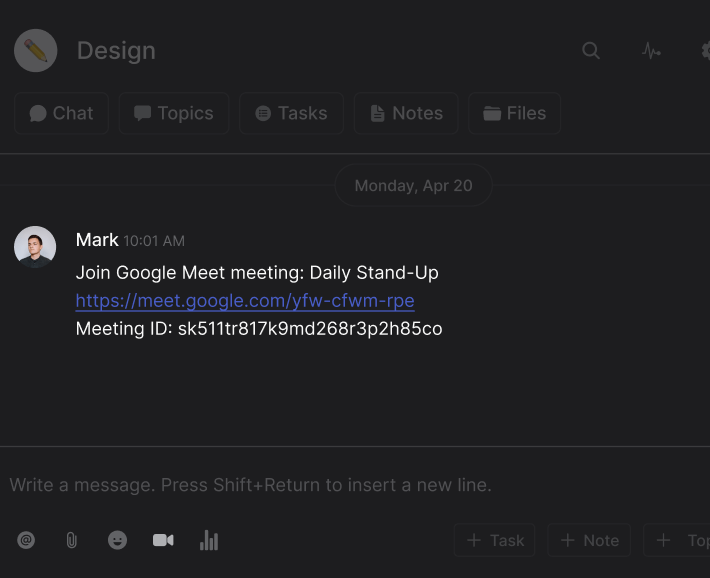Screen dimensions: 710x578
Task: Switch to the Topics tab
Action: click(x=174, y=113)
